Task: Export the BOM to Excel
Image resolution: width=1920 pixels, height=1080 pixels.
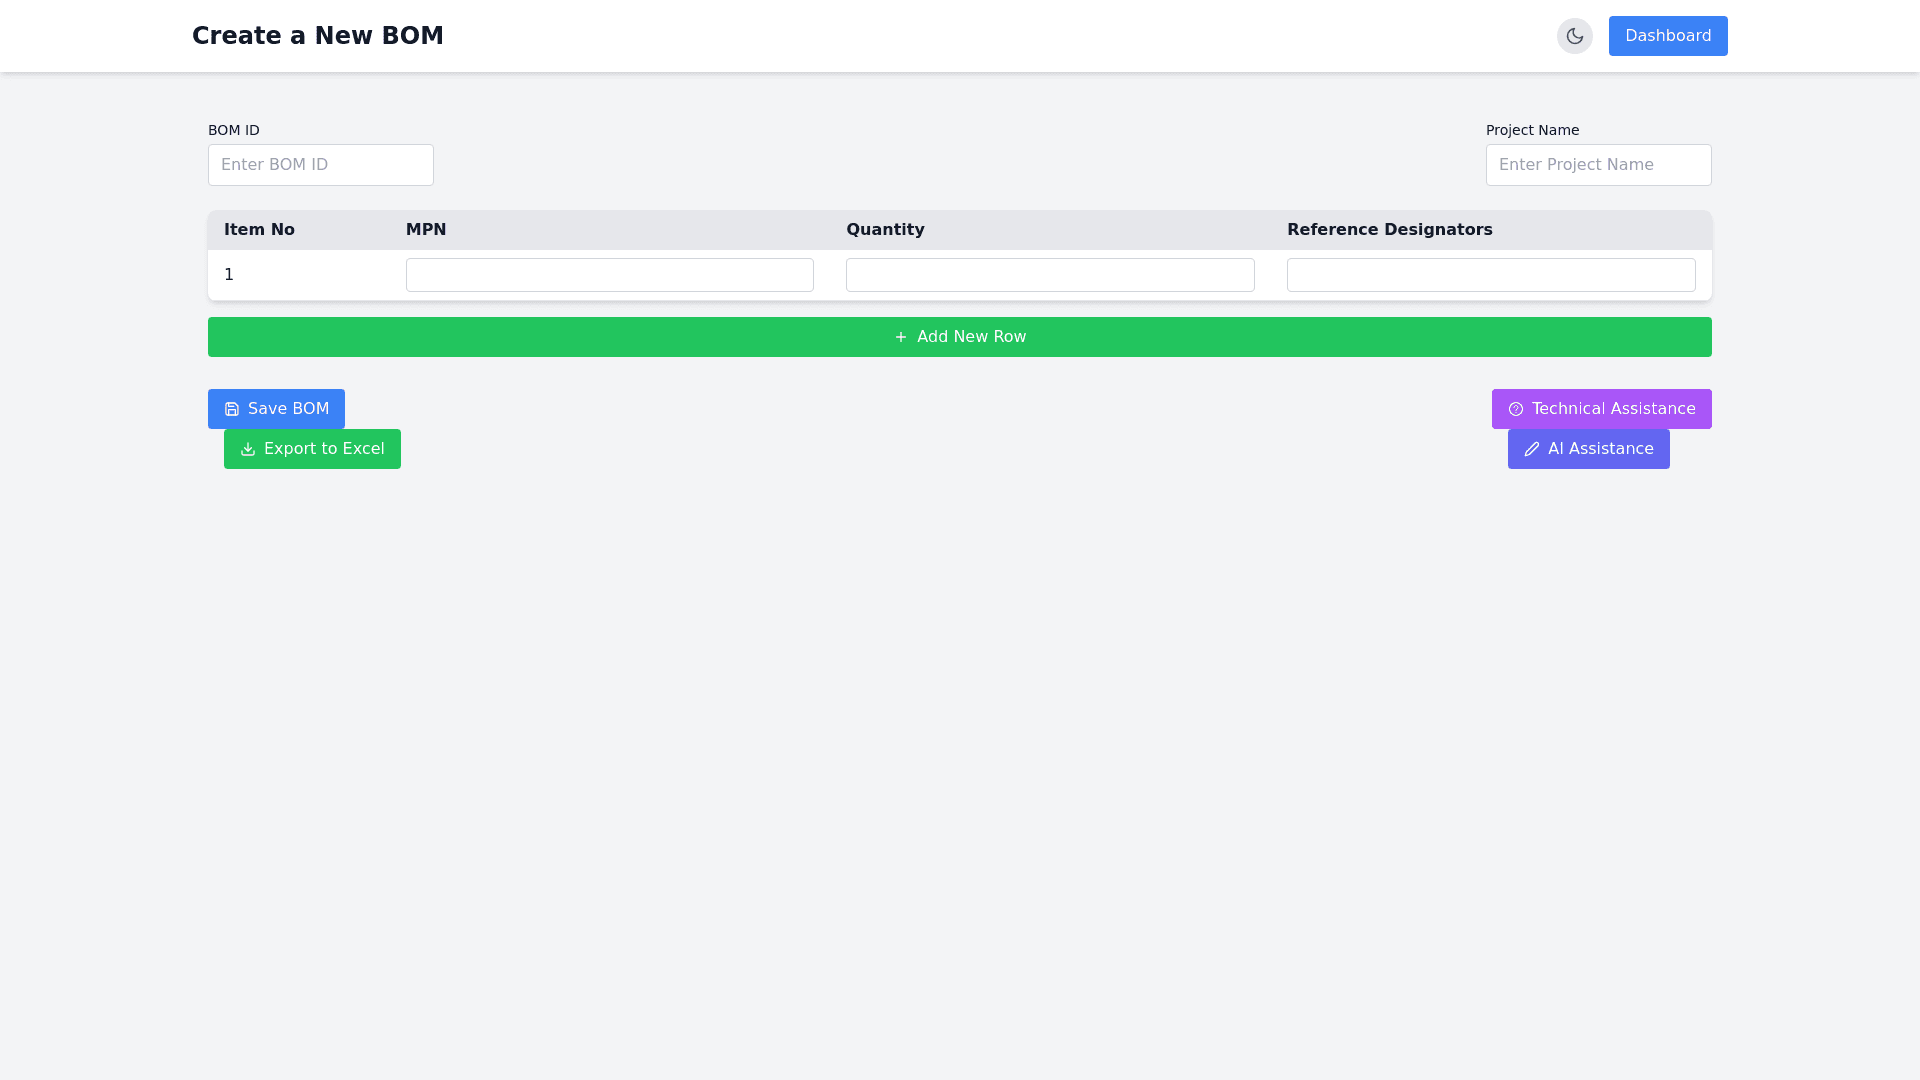Action: point(312,449)
